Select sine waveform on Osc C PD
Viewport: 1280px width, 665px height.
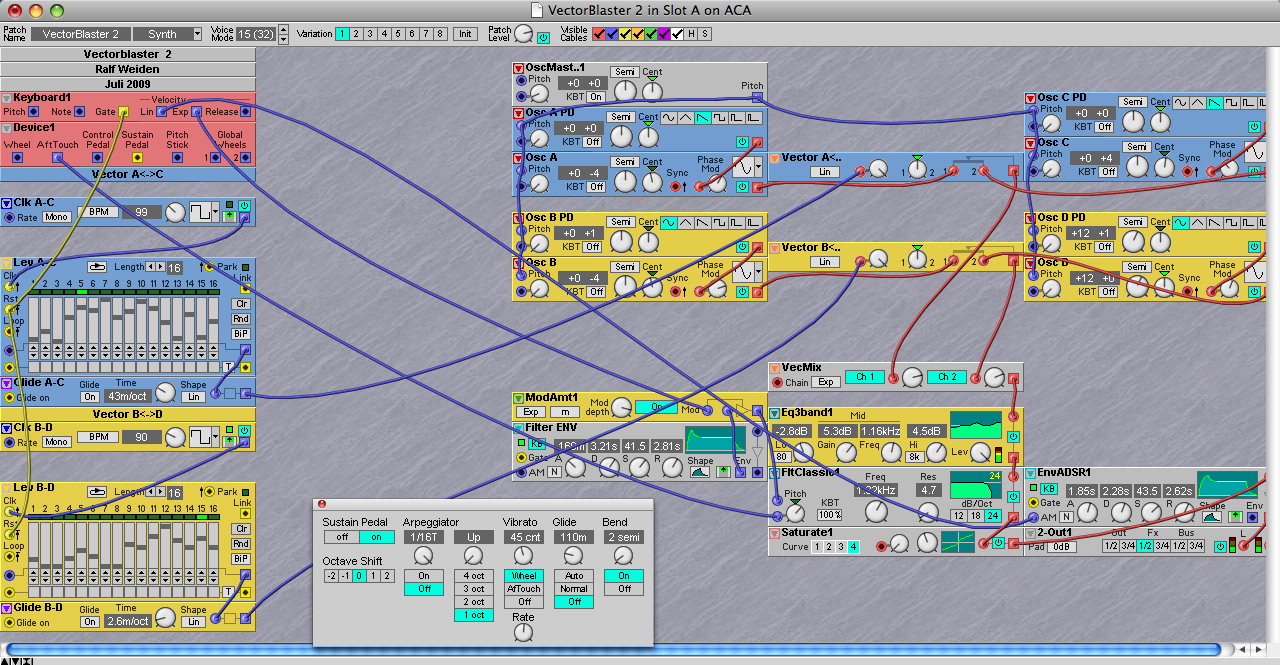1180,103
